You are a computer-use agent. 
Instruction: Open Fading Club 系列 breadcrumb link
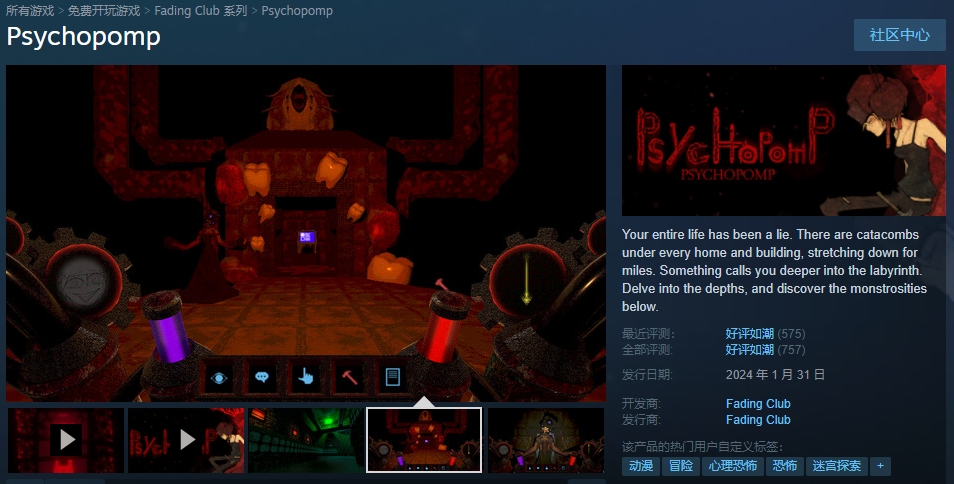pyautogui.click(x=201, y=11)
